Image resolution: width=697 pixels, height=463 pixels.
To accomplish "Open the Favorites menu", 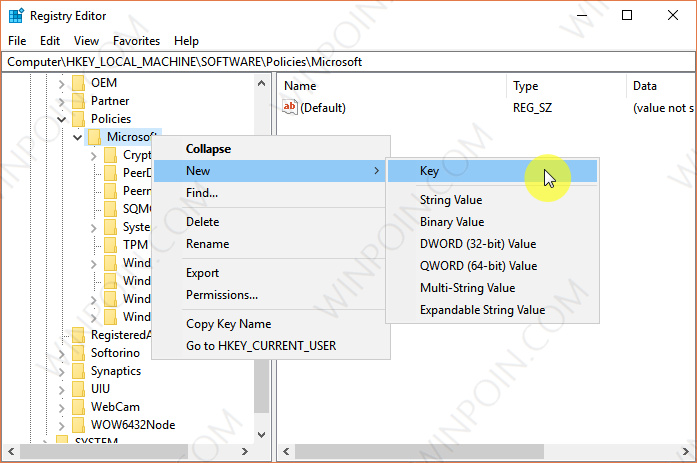I will click(x=136, y=41).
